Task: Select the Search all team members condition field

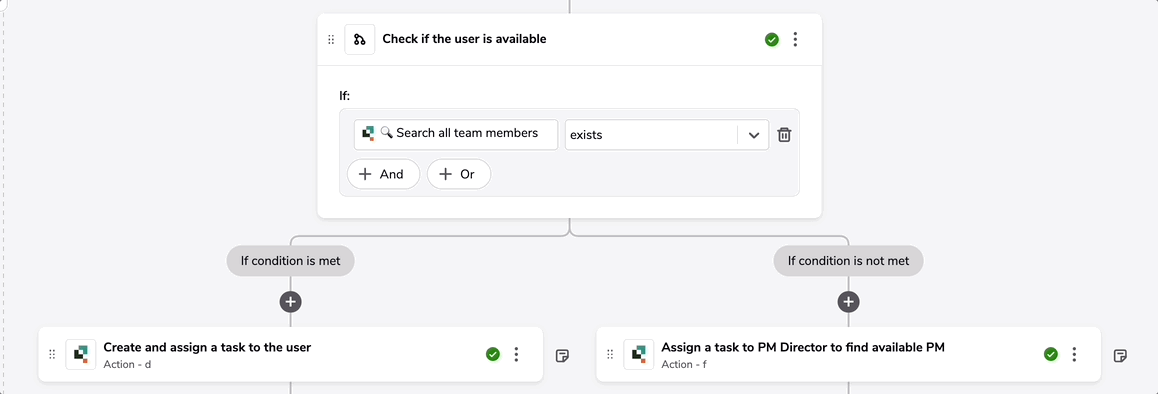Action: coord(456,135)
